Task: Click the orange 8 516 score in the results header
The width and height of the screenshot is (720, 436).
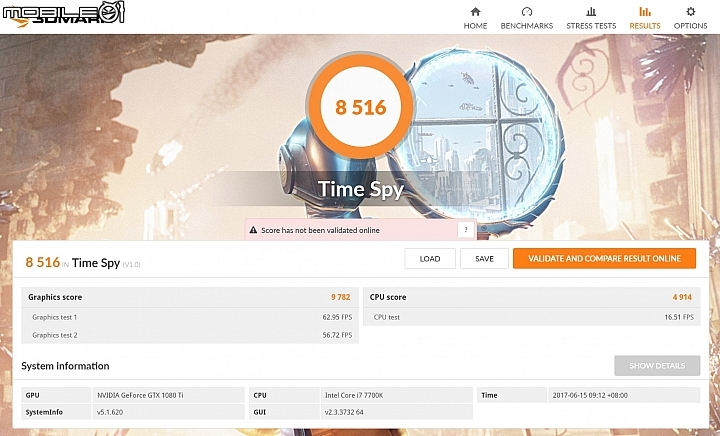Action: coord(43,263)
